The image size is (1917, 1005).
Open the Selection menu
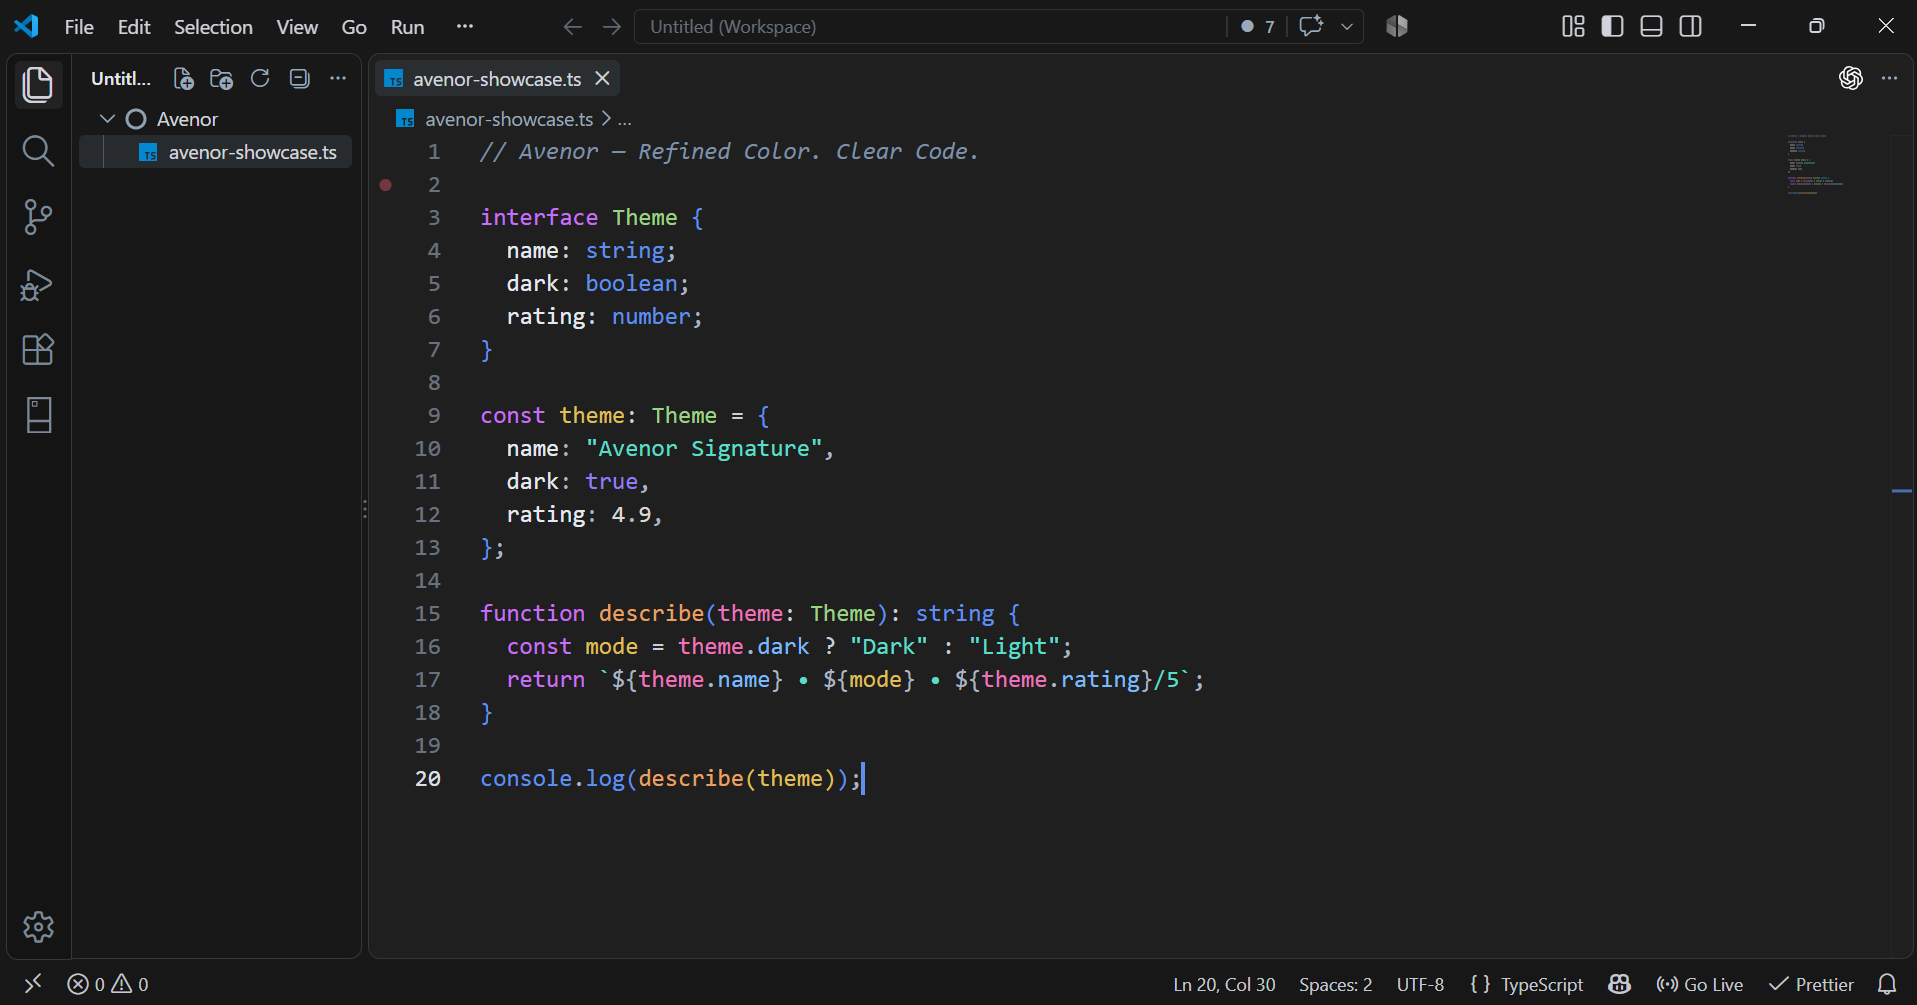(213, 27)
